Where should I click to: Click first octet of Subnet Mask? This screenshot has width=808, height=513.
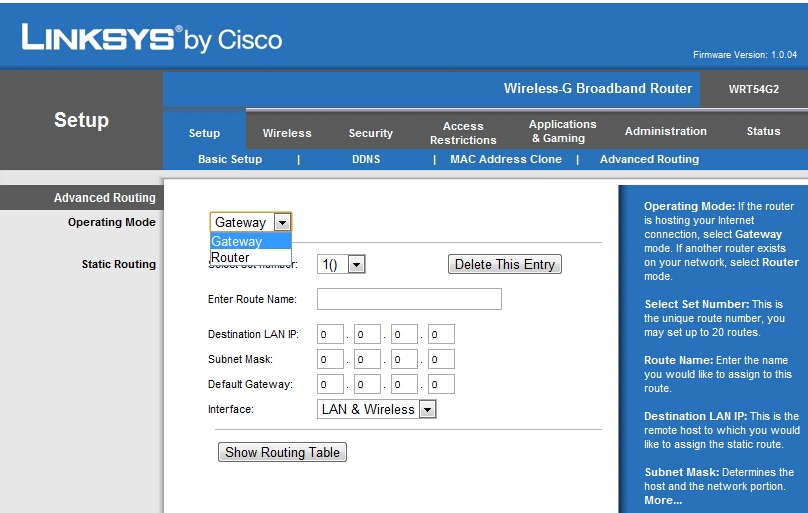(330, 359)
